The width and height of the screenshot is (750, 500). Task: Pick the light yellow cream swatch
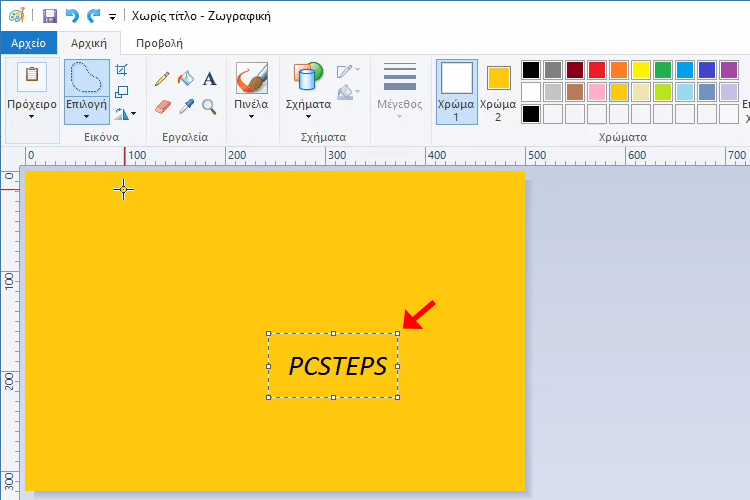(x=641, y=92)
